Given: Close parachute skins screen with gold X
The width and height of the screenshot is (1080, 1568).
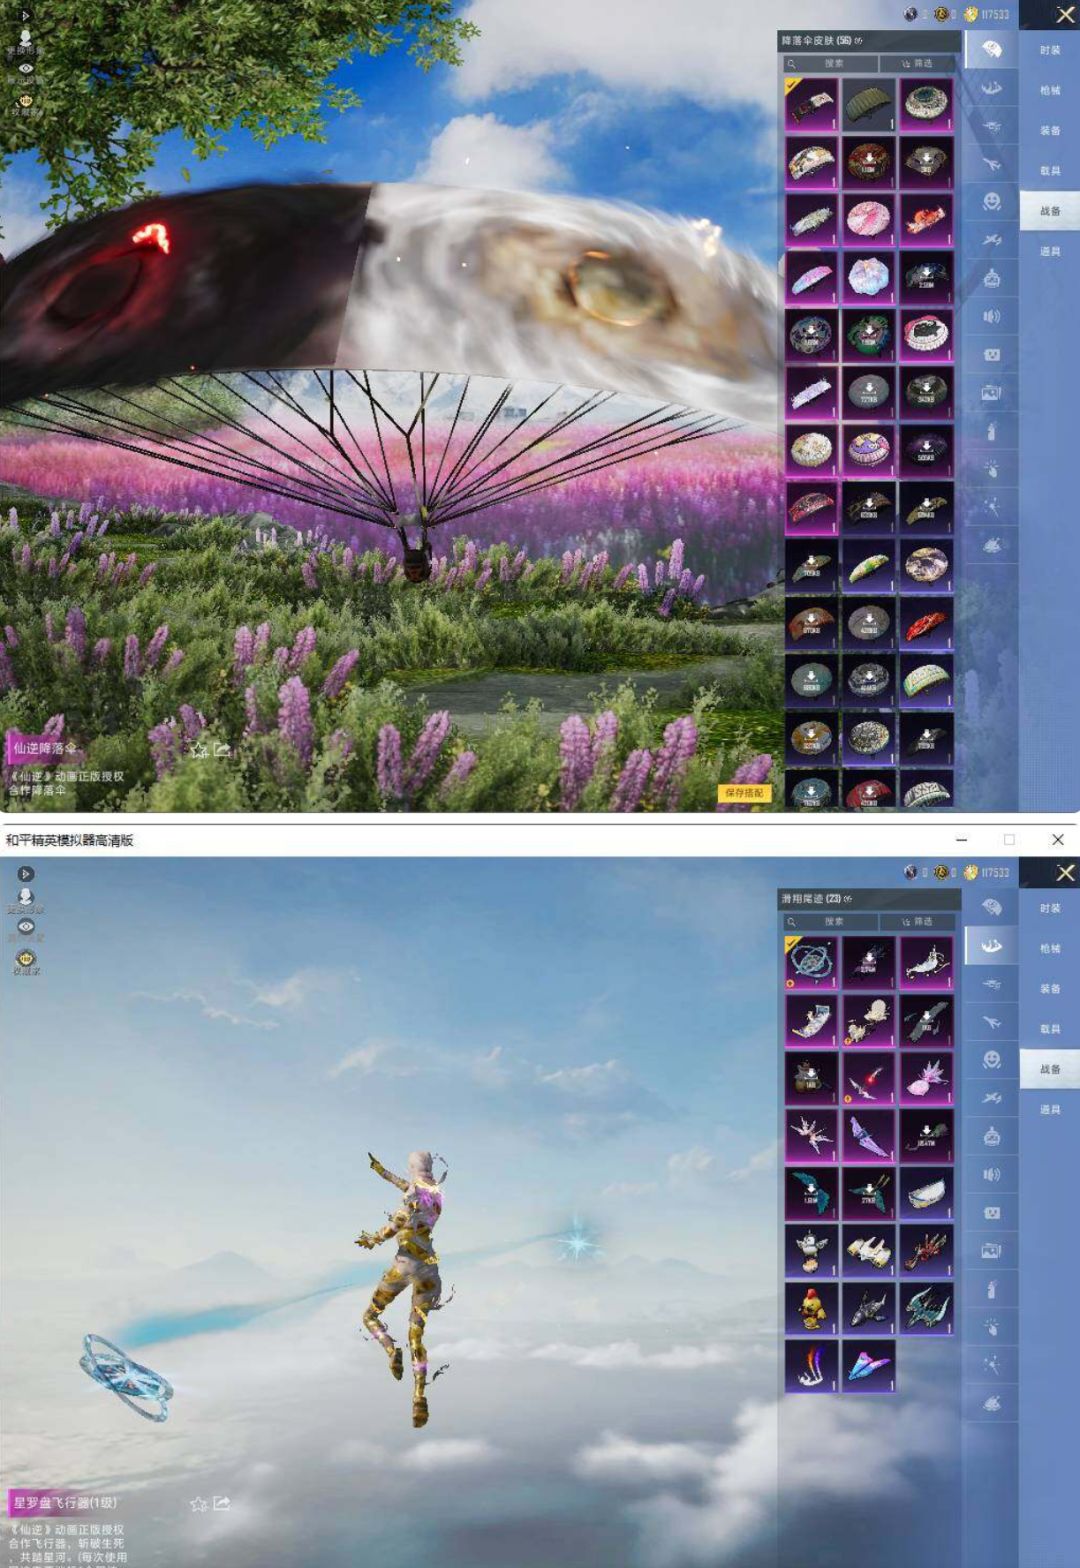Looking at the screenshot, I should tap(1065, 15).
